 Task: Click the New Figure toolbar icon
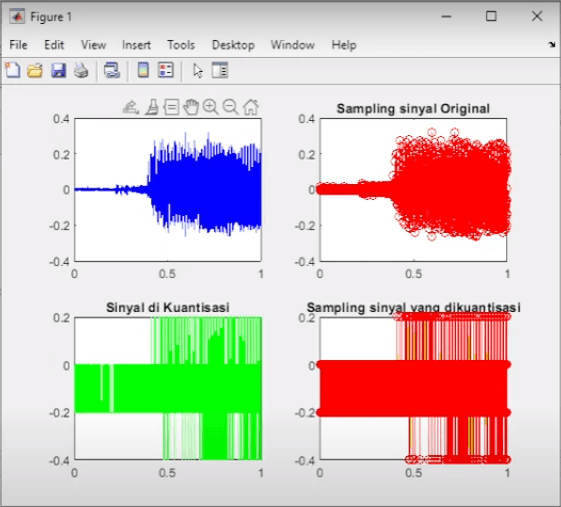click(13, 70)
